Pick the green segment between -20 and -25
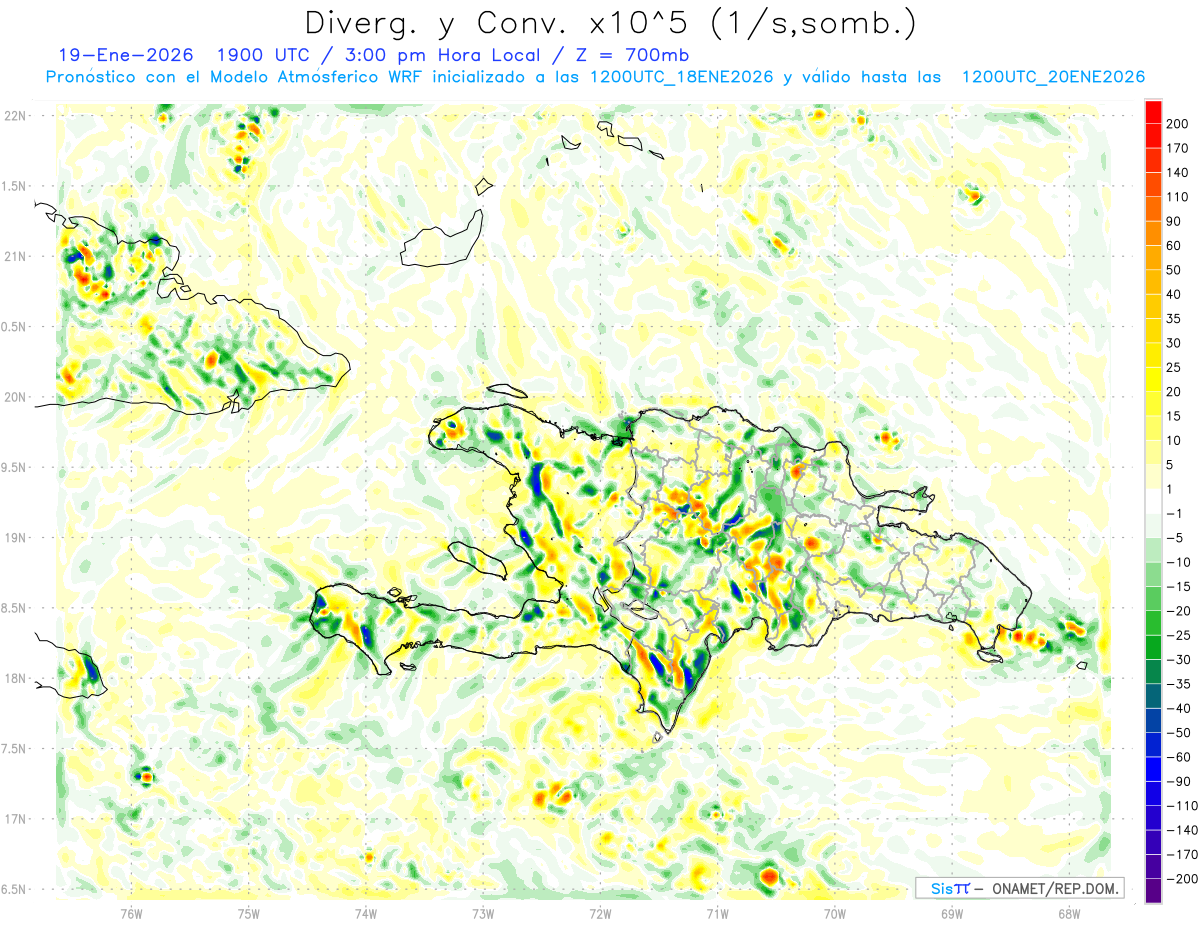The width and height of the screenshot is (1200, 927). click(x=1153, y=623)
